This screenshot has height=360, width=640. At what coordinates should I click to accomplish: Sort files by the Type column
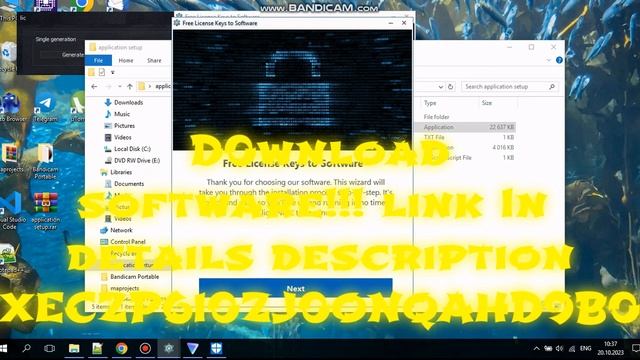click(430, 103)
